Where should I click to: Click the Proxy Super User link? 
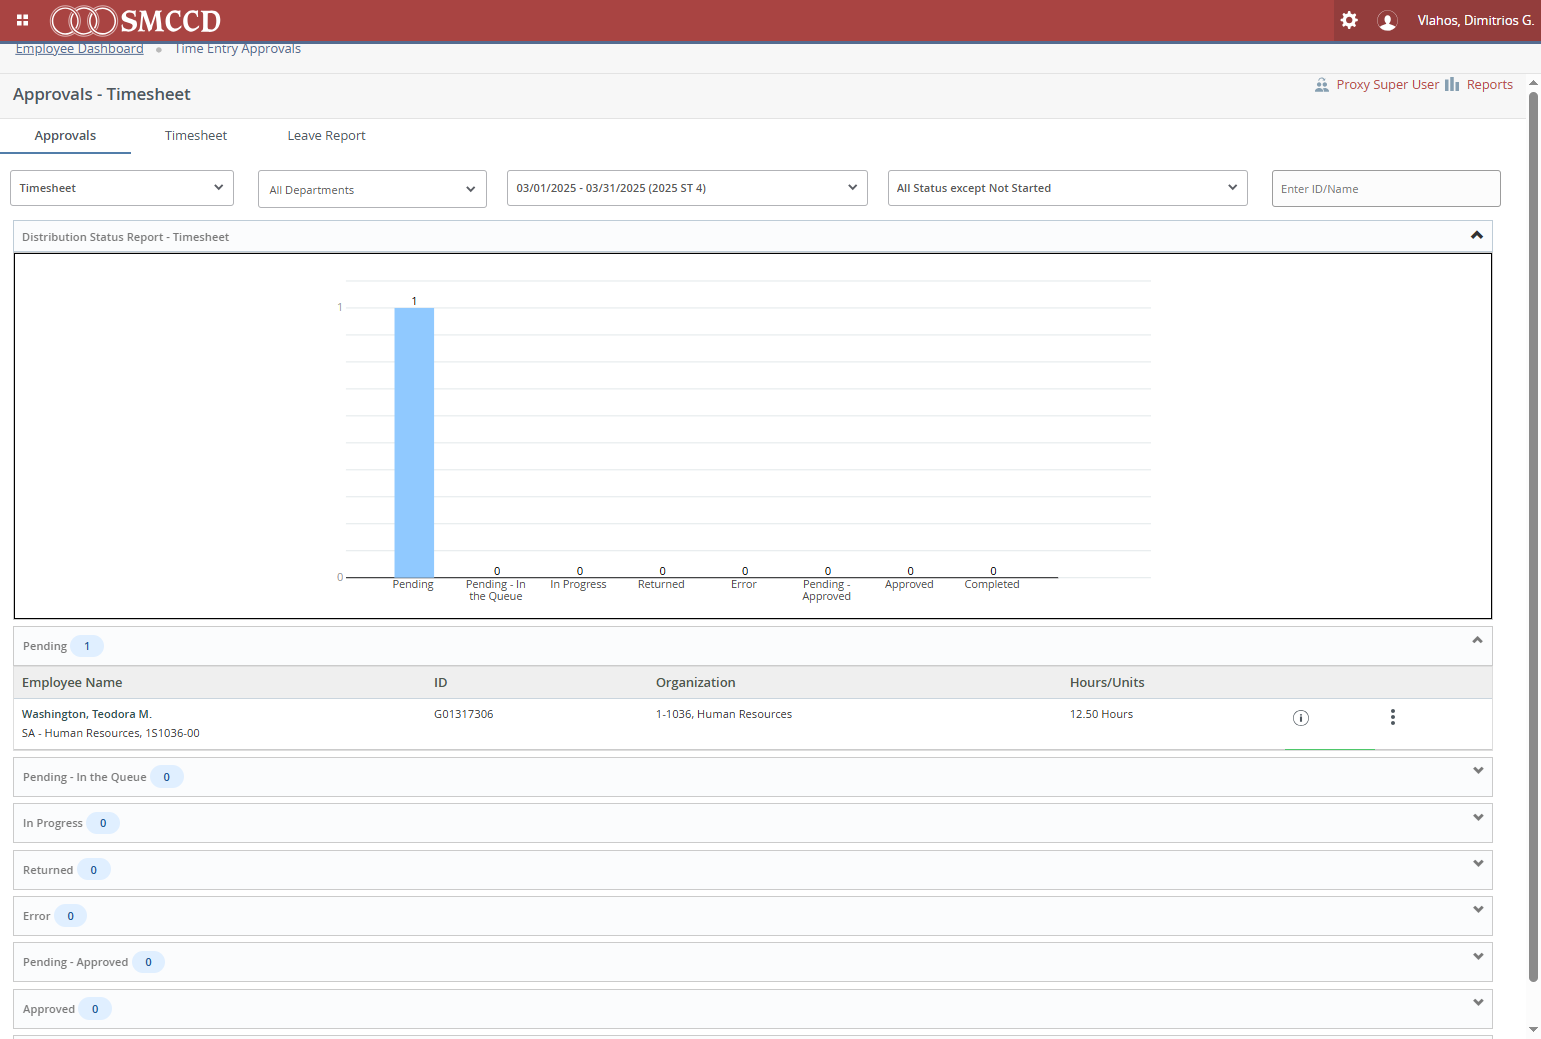point(1388,85)
